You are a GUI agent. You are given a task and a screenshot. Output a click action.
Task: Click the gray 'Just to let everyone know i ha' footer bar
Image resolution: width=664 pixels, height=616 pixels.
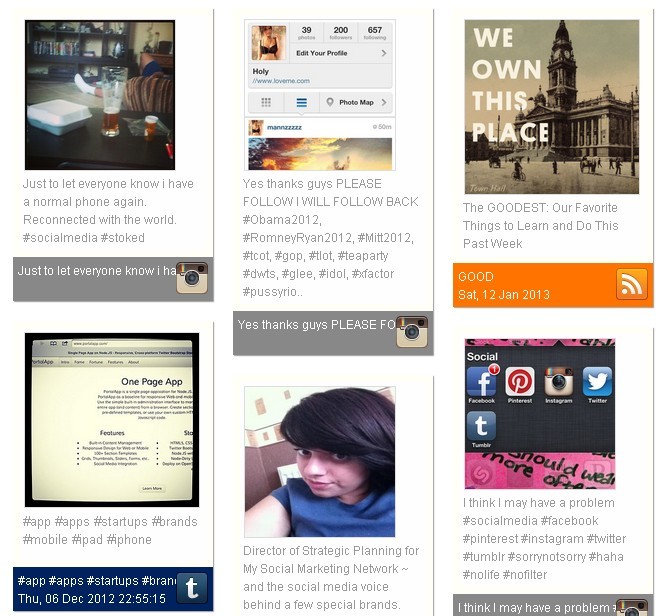(x=113, y=279)
